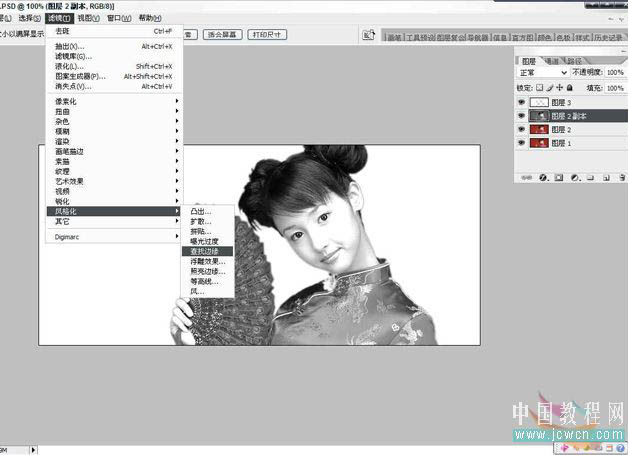This screenshot has height=455, width=628.
Task: Click the link layers icon in Layers panel
Action: click(x=526, y=177)
